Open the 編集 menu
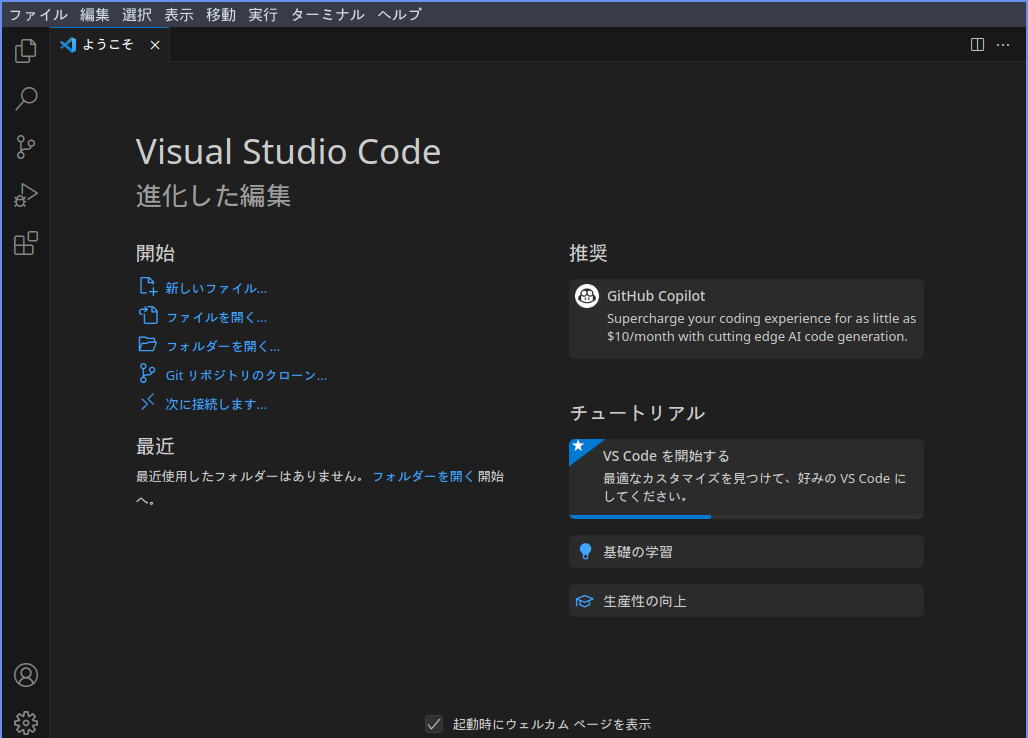The width and height of the screenshot is (1028, 738). tap(94, 14)
